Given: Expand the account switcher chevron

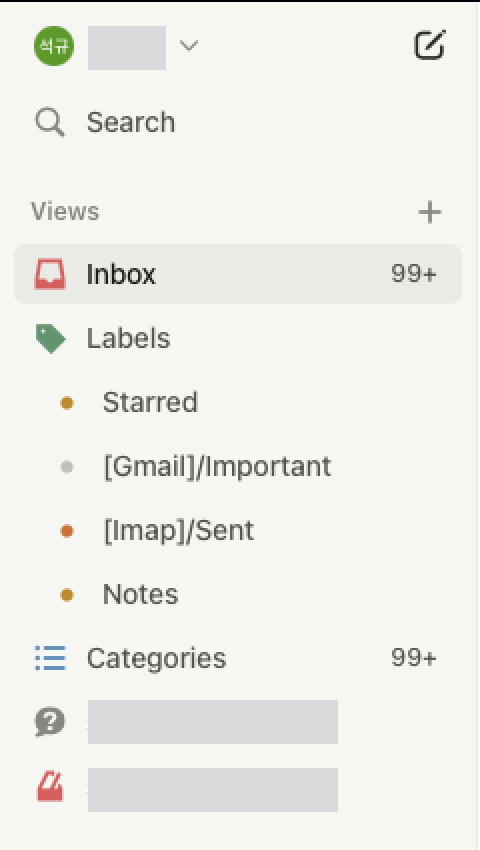Looking at the screenshot, I should point(188,47).
